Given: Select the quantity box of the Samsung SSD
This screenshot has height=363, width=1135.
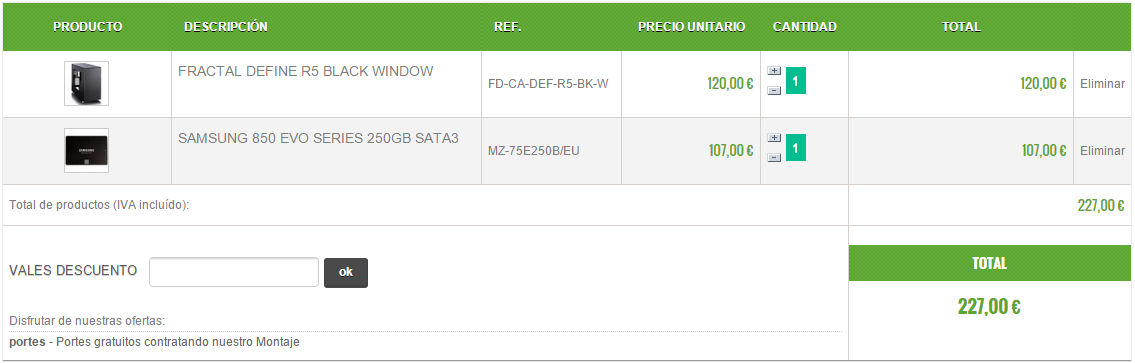Looking at the screenshot, I should (x=796, y=147).
